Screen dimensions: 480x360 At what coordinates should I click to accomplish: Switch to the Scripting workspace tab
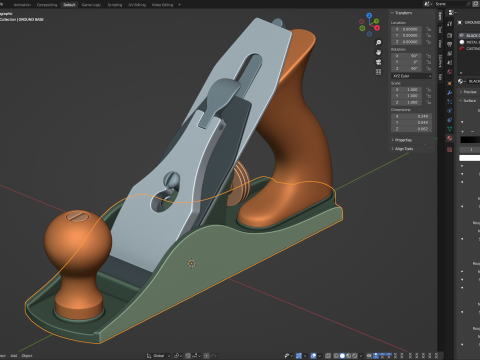[115, 5]
